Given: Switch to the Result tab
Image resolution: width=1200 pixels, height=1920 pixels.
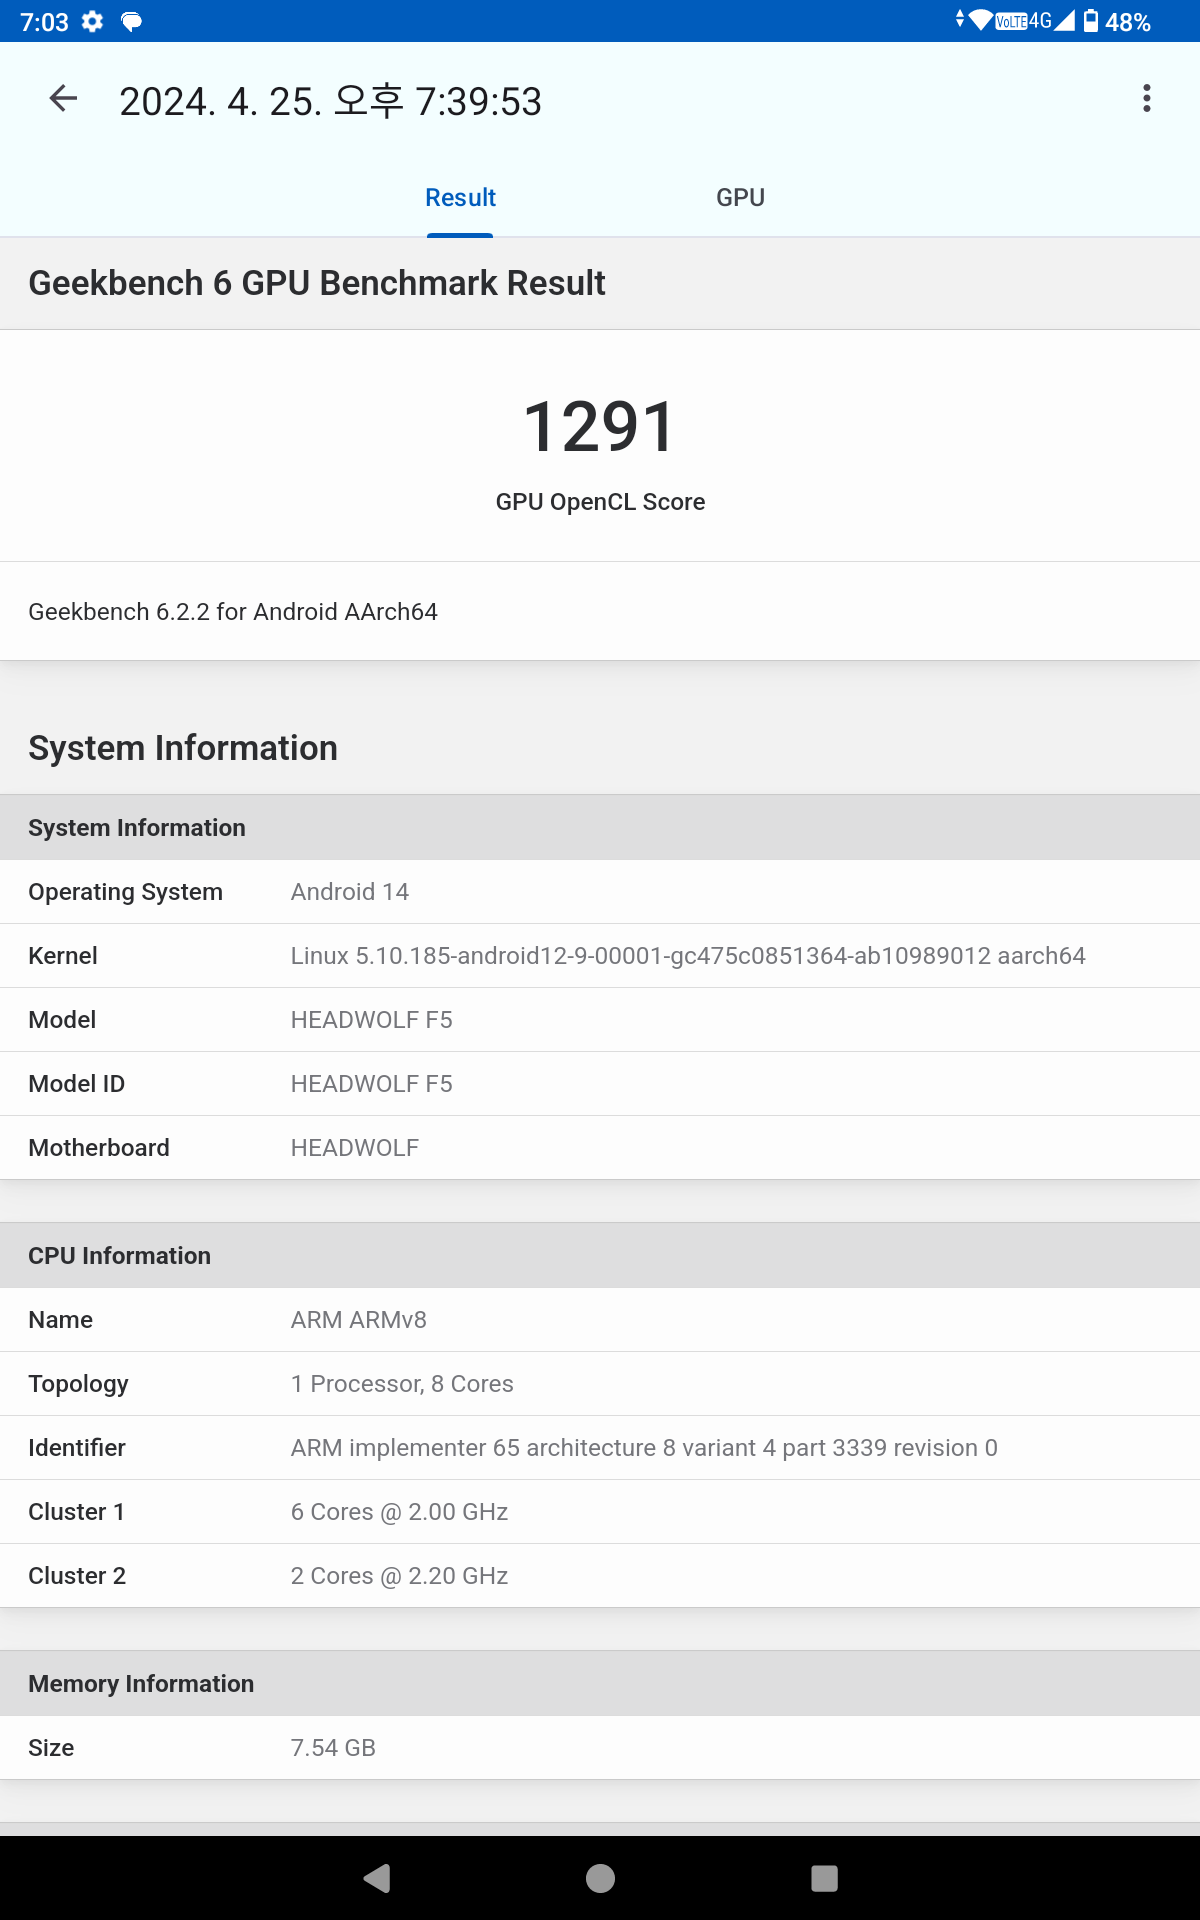Looking at the screenshot, I should pos(460,198).
